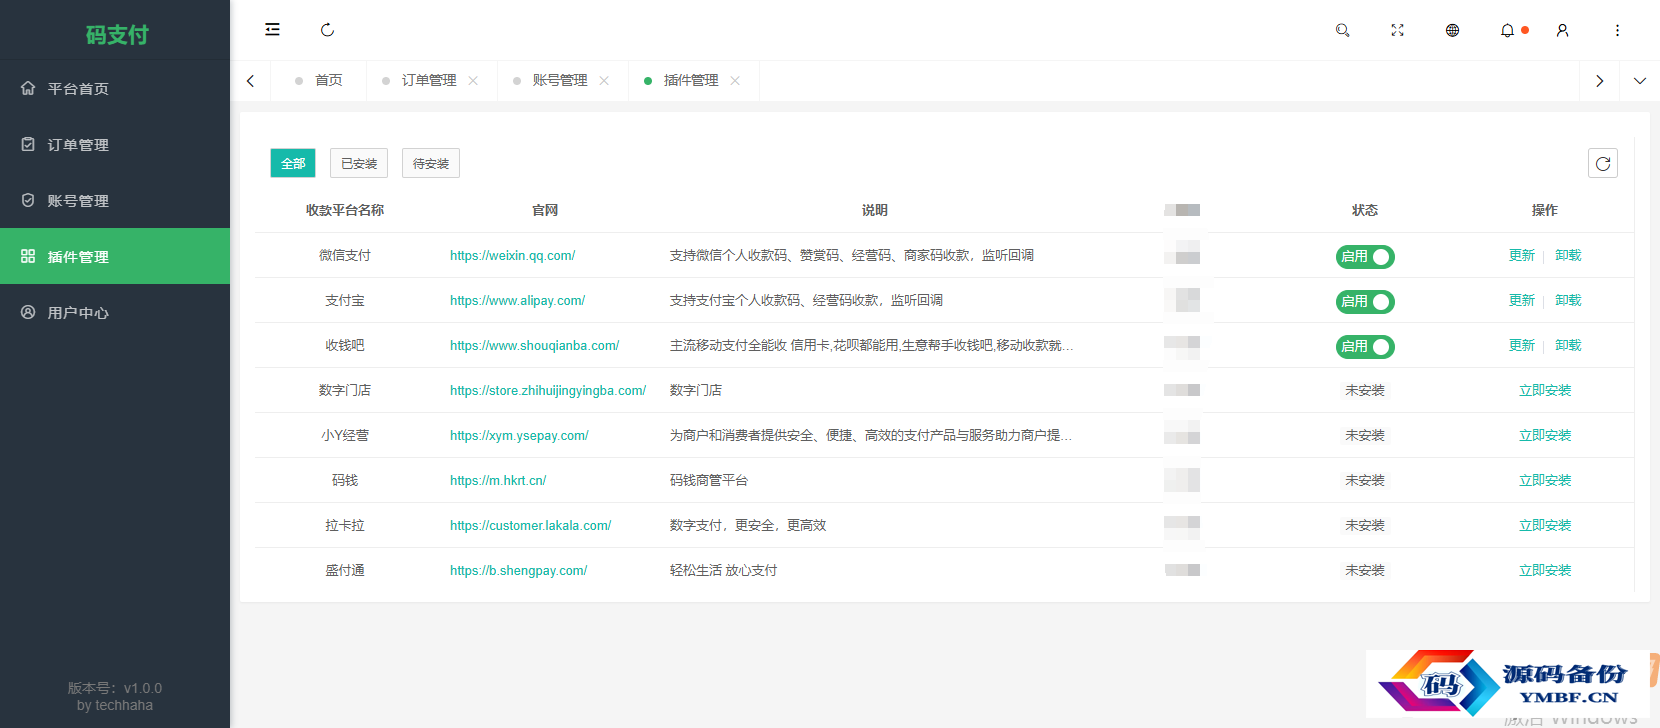Screen dimensions: 1660x728
Task: Disable the 支付宝 enable switch
Action: [1365, 301]
